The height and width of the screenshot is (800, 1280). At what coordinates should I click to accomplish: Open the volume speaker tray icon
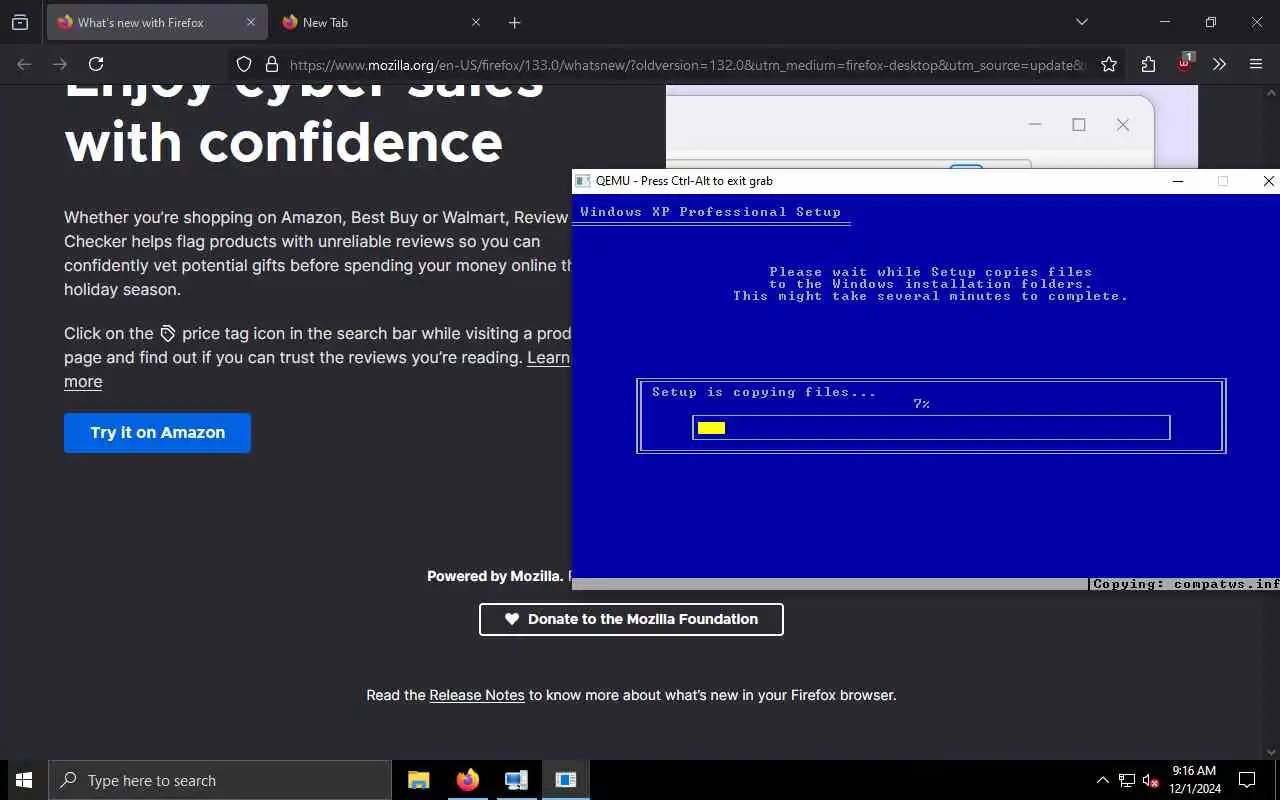click(x=1151, y=780)
